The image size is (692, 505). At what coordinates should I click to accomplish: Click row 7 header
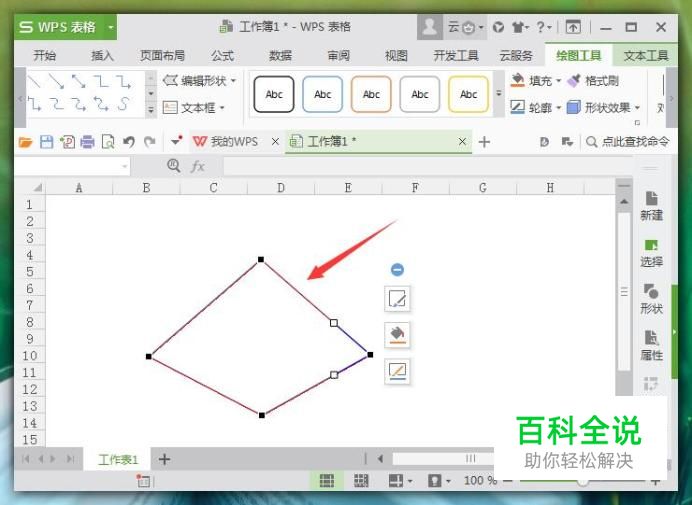30,305
